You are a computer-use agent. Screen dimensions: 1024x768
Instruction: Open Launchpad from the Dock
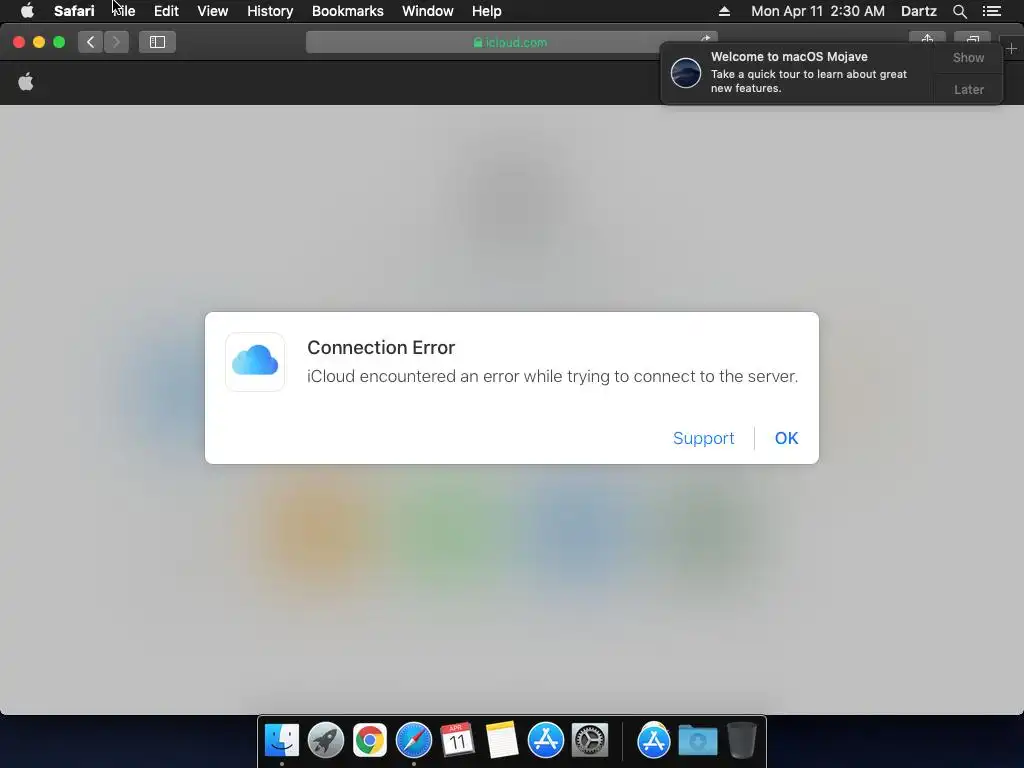click(325, 740)
